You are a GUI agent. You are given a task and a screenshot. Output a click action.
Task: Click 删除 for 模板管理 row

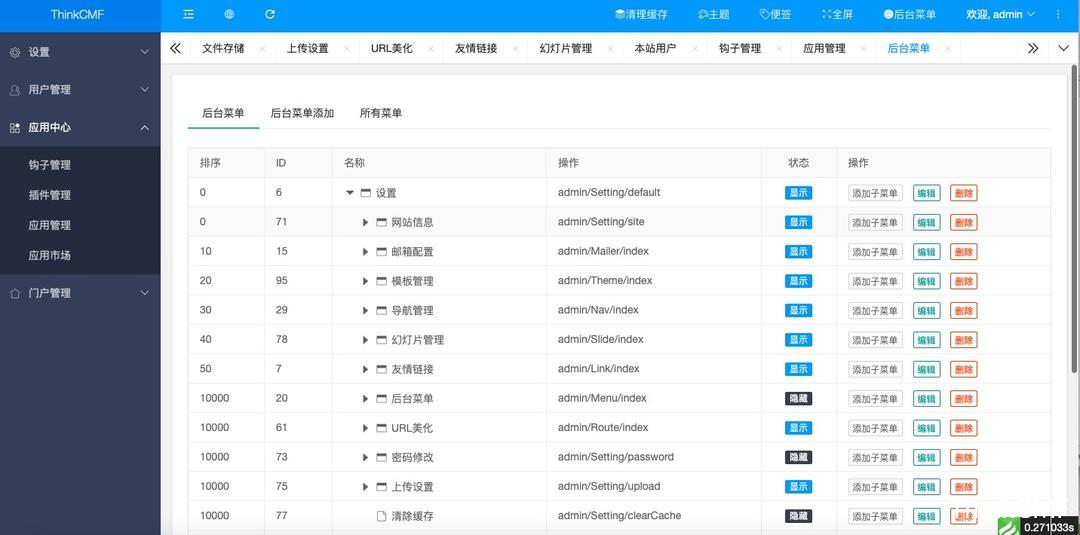964,282
